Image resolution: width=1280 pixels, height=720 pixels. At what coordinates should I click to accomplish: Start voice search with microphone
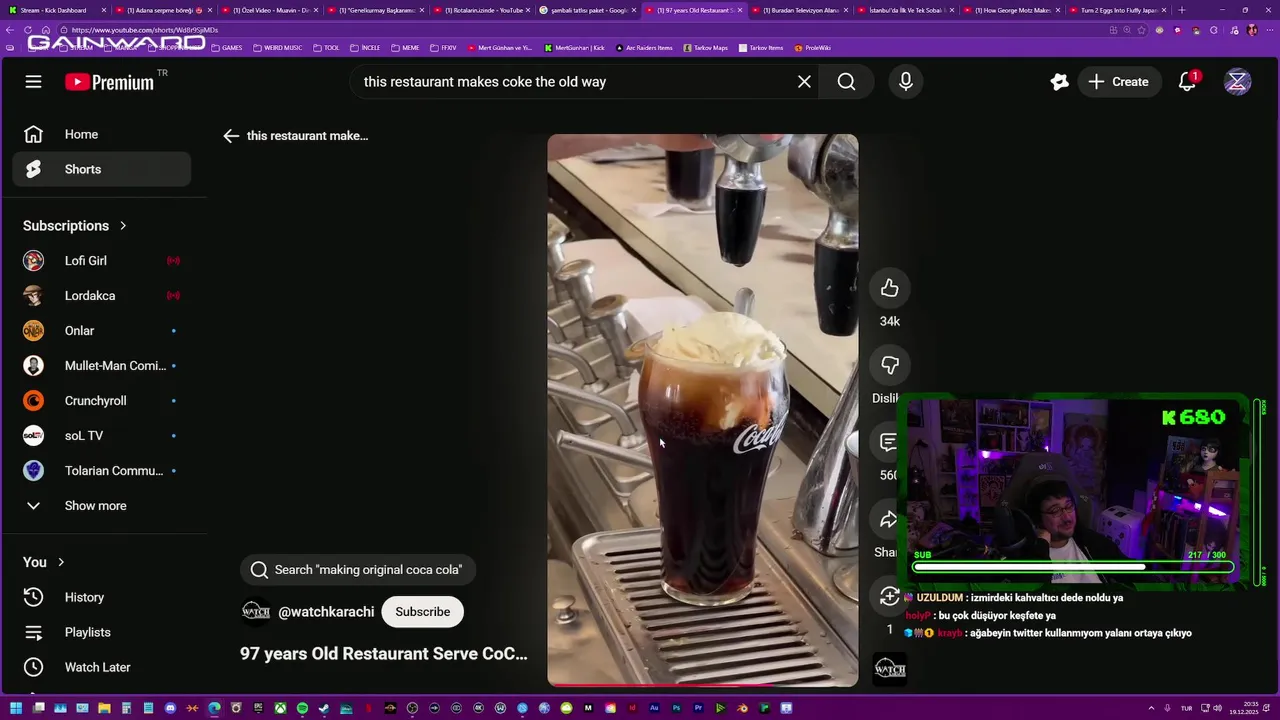[906, 82]
